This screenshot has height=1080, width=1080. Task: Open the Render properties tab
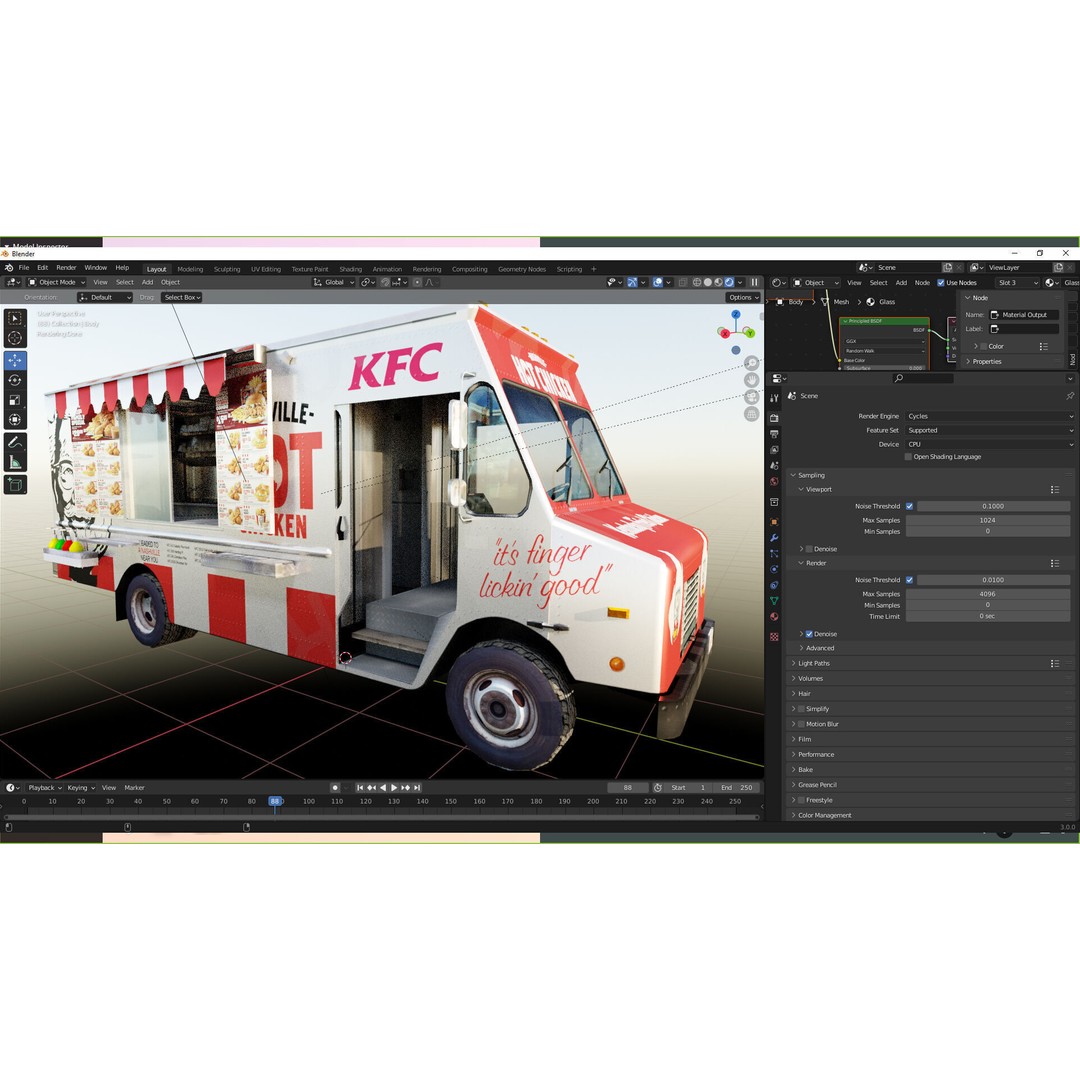point(774,418)
